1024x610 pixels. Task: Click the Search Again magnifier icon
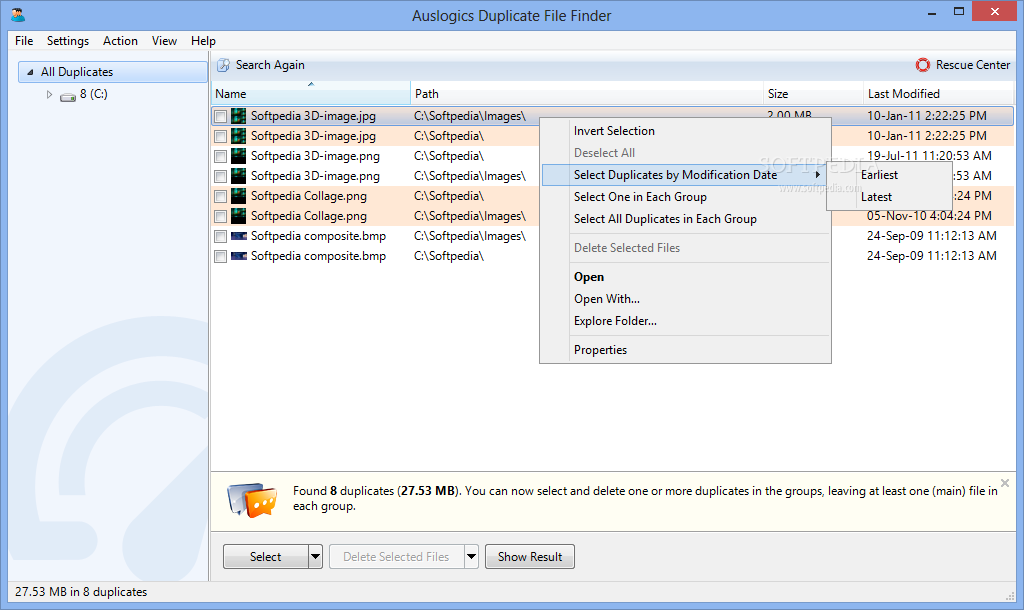223,65
